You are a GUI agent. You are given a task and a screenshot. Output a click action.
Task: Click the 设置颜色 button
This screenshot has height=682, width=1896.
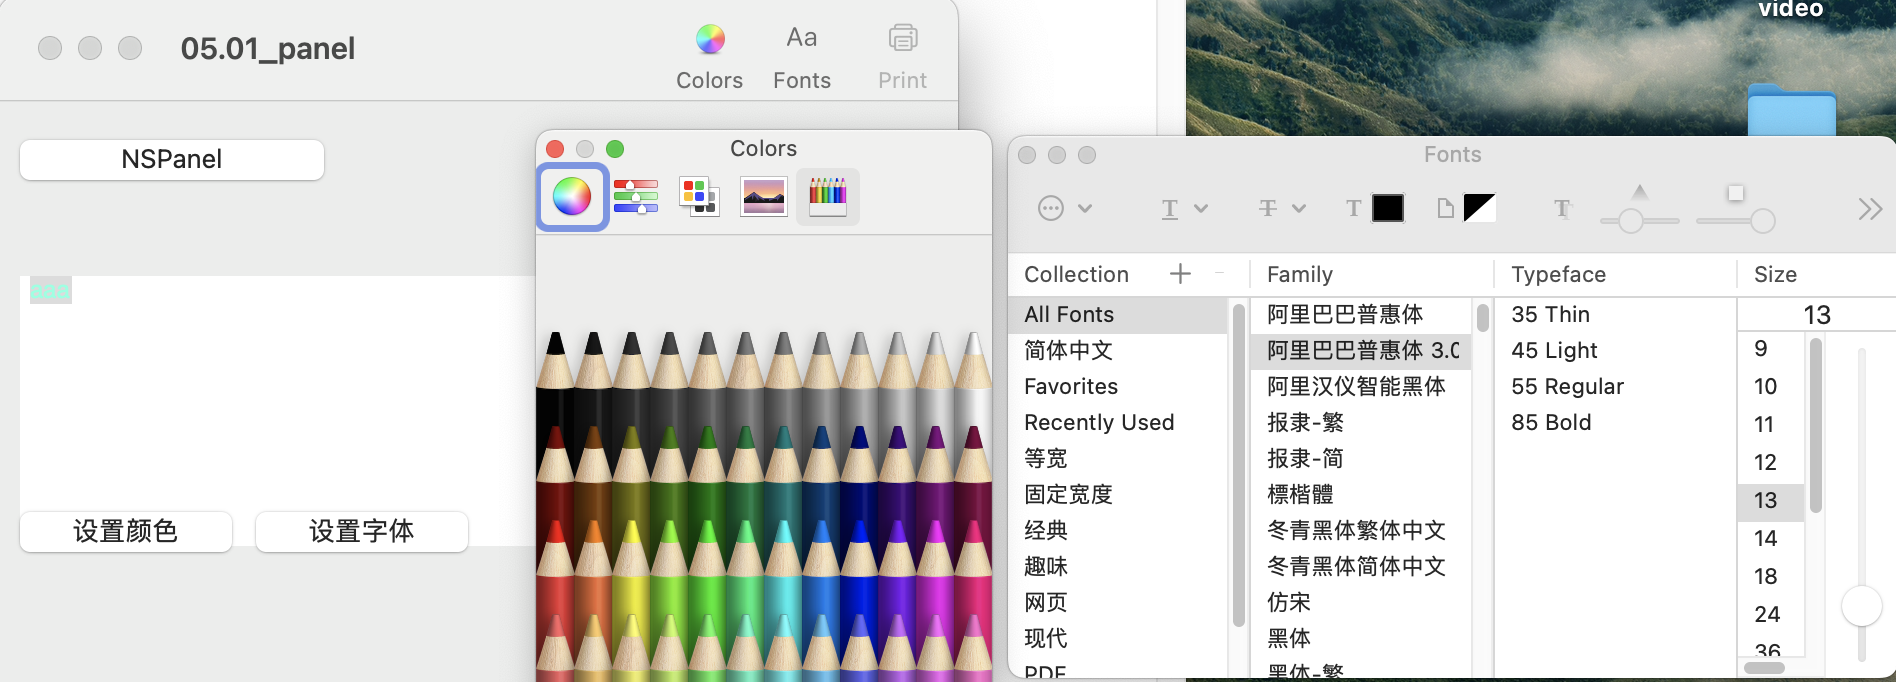click(126, 531)
